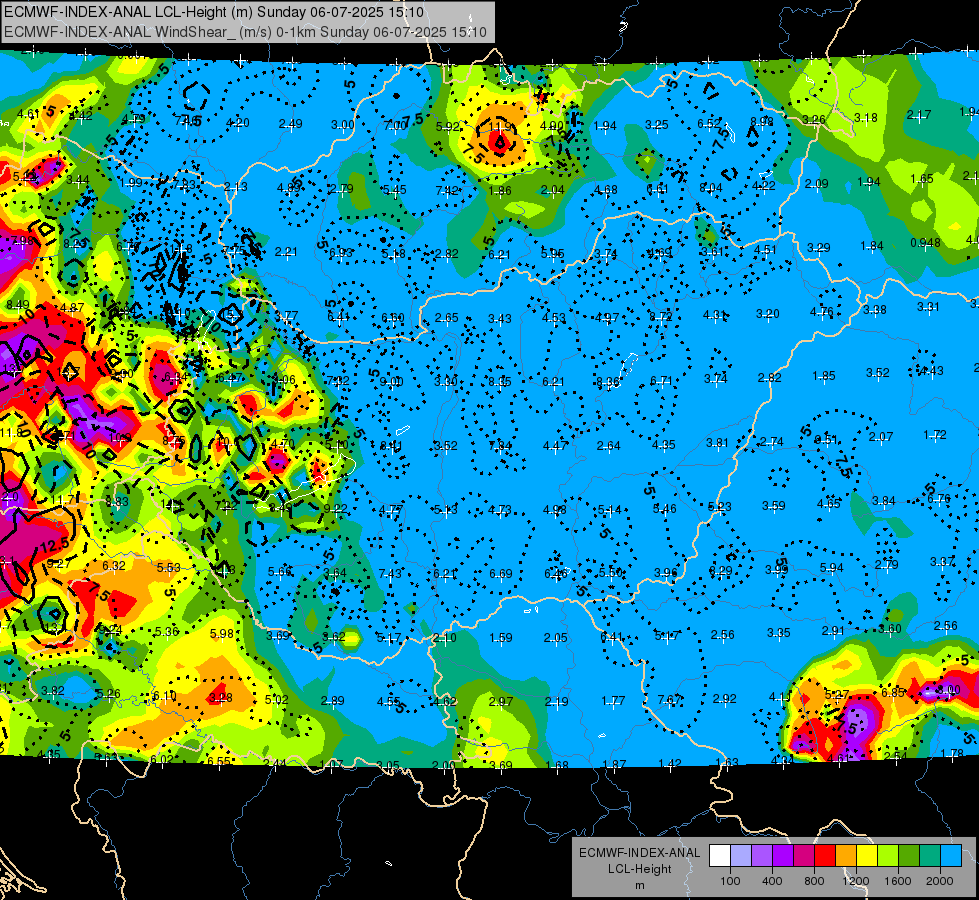This screenshot has width=979, height=900.
Task: Click the light purple legend swatch
Action: 762,856
